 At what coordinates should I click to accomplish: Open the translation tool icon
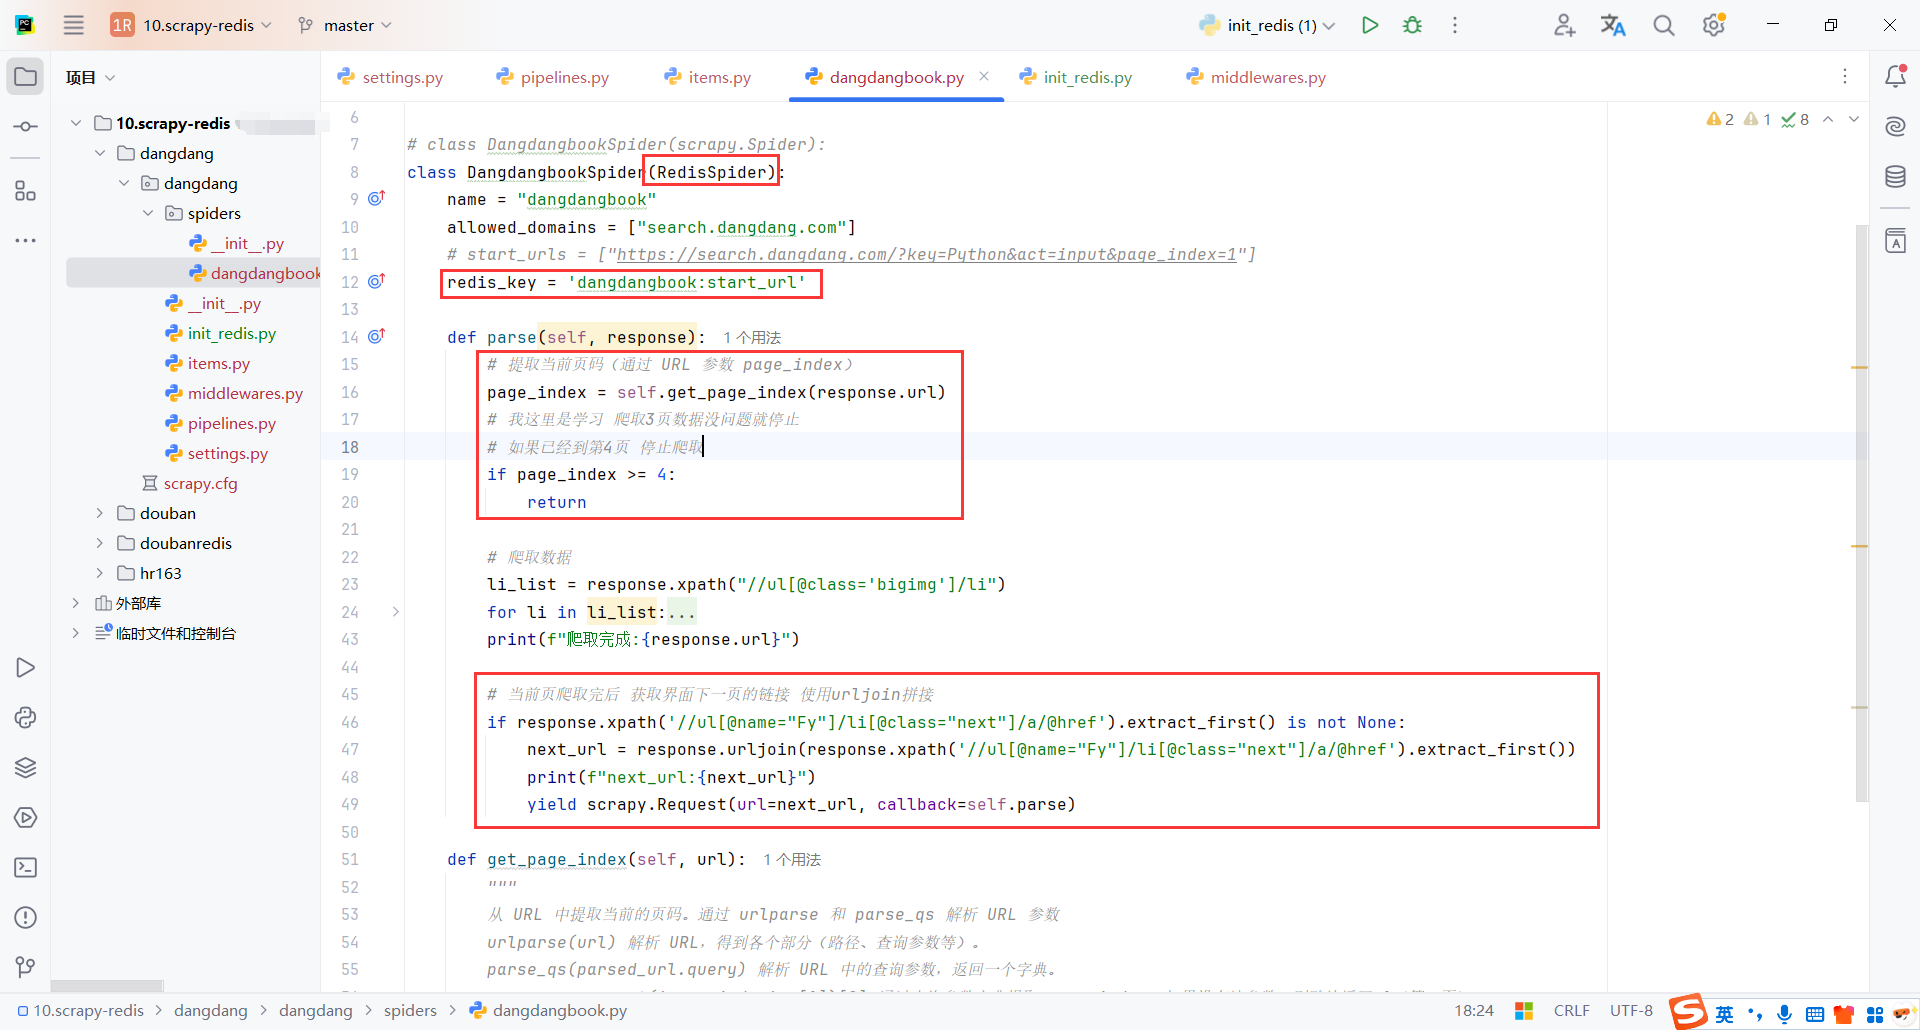[x=1613, y=25]
